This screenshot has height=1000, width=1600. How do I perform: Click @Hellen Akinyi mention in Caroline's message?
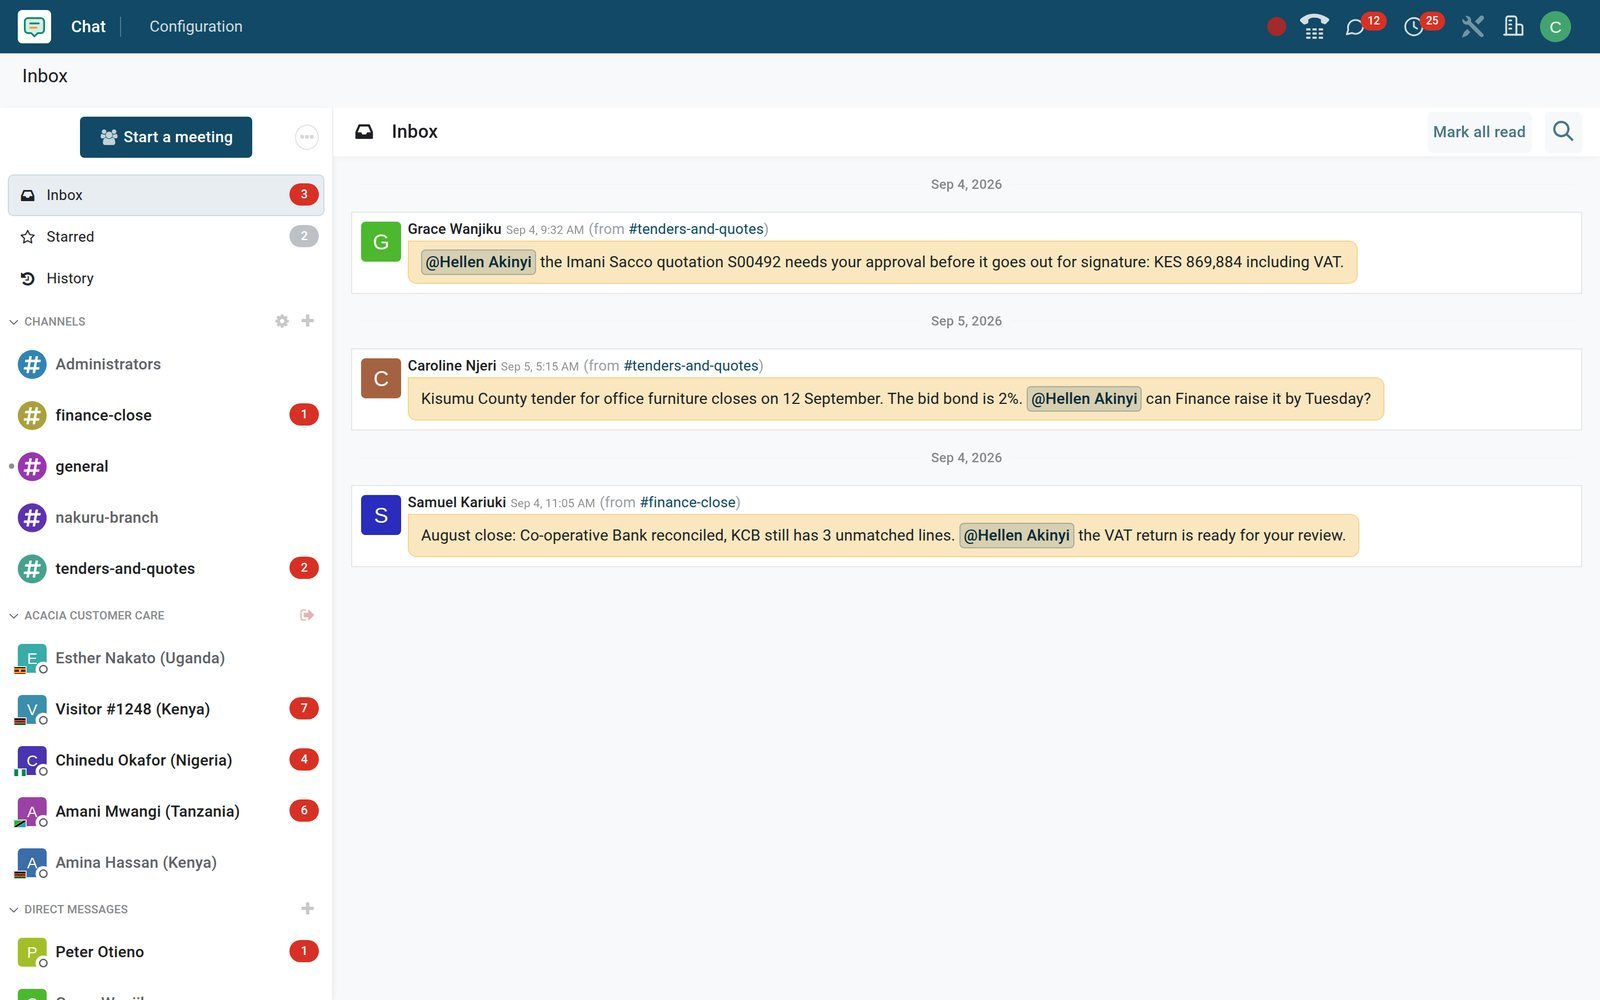pyautogui.click(x=1084, y=399)
